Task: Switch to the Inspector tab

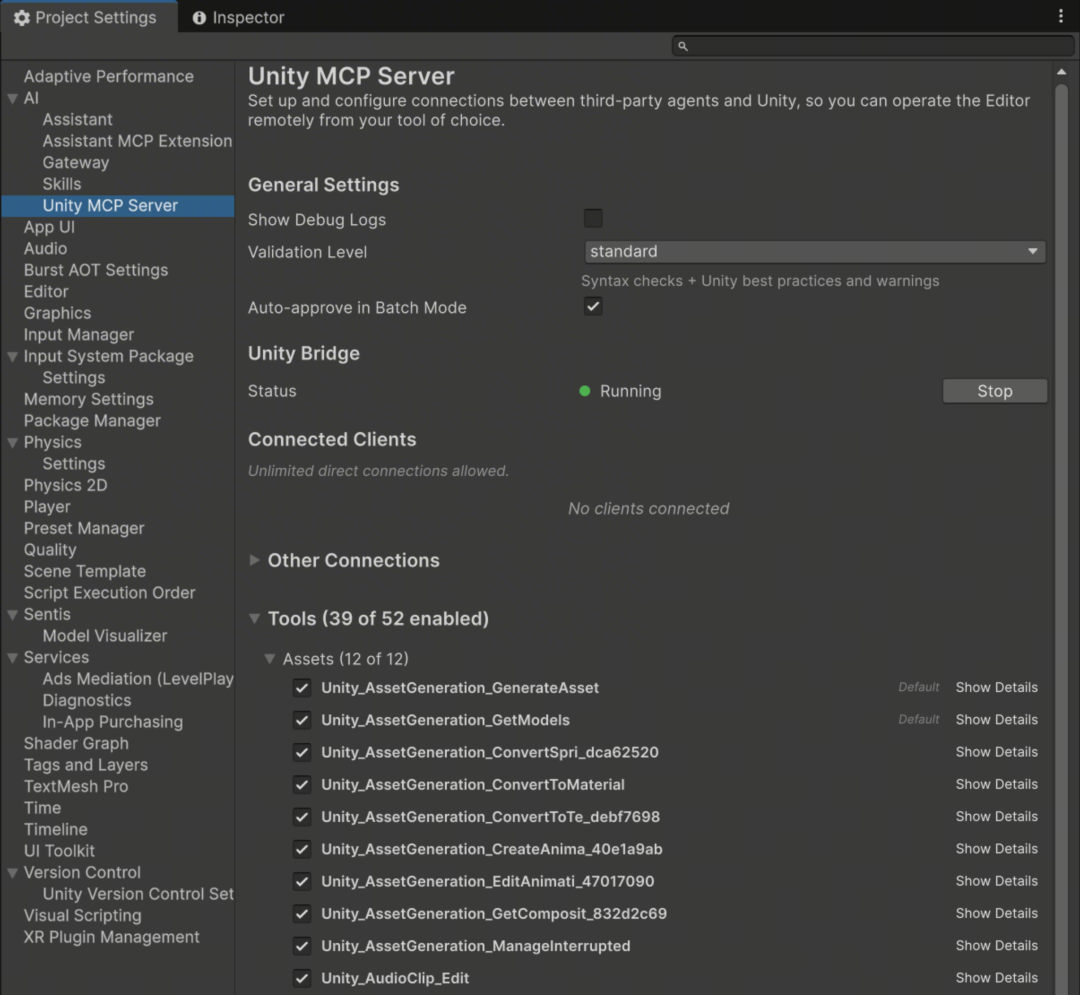Action: click(238, 17)
